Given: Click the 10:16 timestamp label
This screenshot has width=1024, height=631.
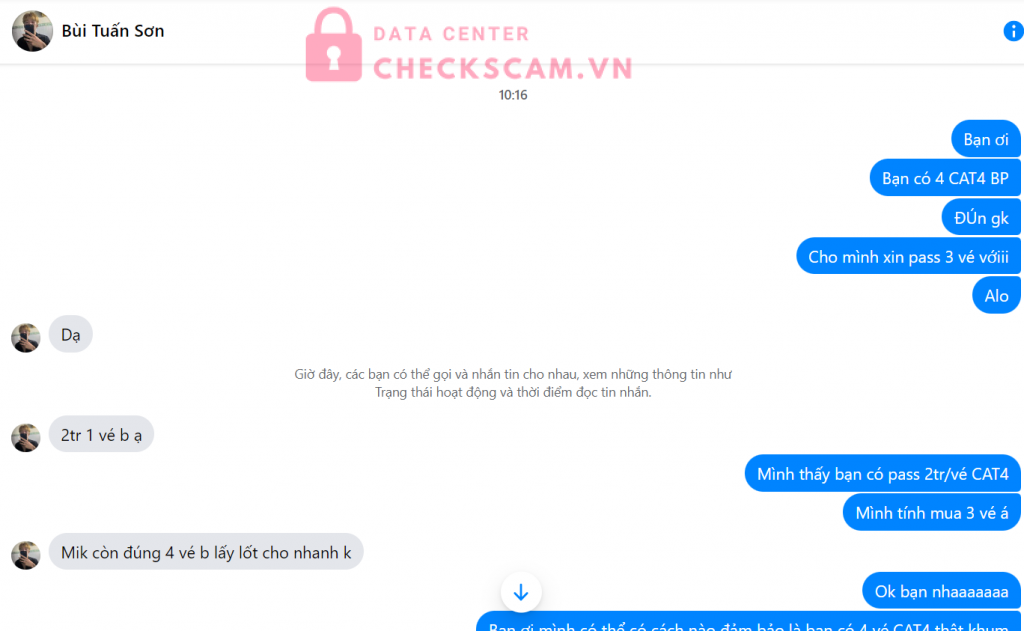Looking at the screenshot, I should (x=513, y=95).
